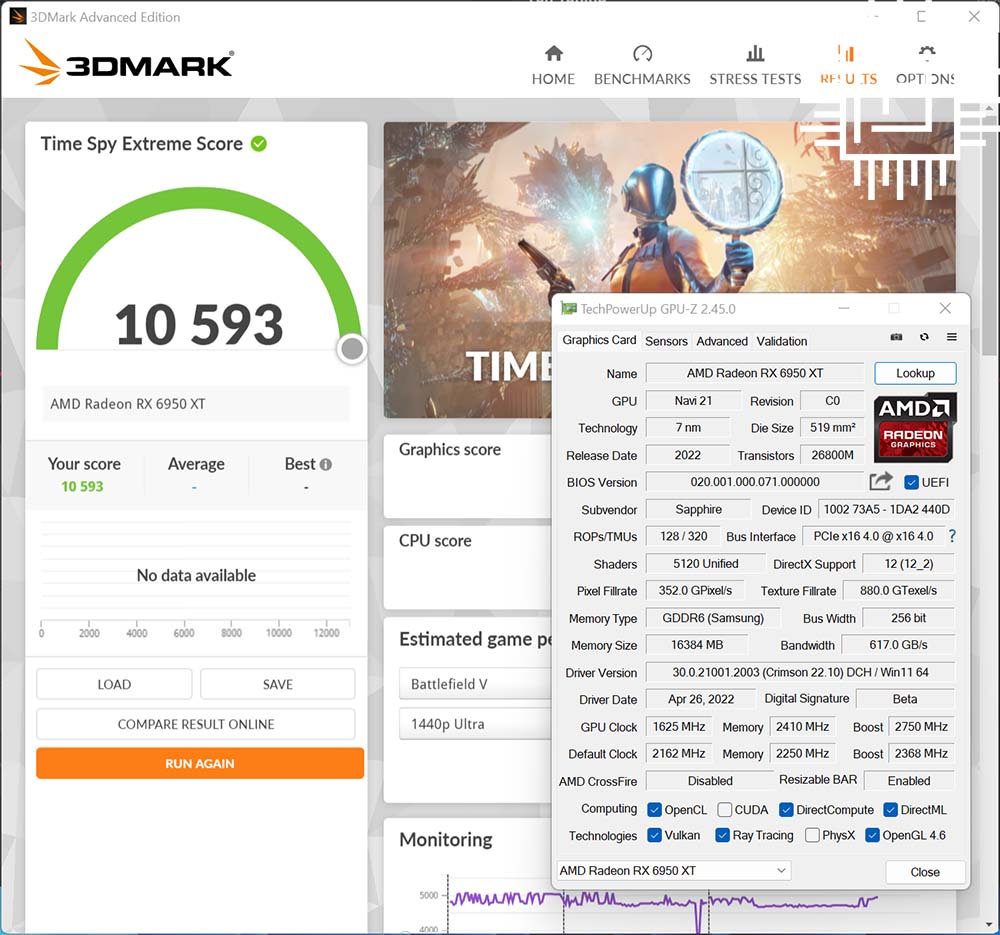The height and width of the screenshot is (935, 1000).
Task: Click COMPARE RESULT ONLINE
Action: 196,725
